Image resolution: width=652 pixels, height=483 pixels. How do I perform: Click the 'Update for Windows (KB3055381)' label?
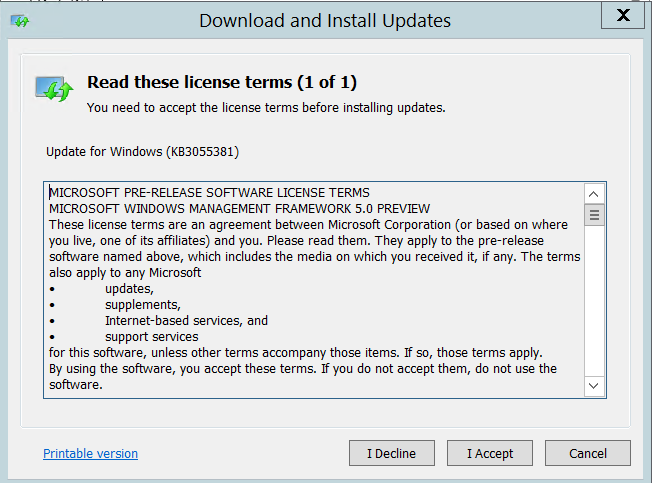click(143, 152)
